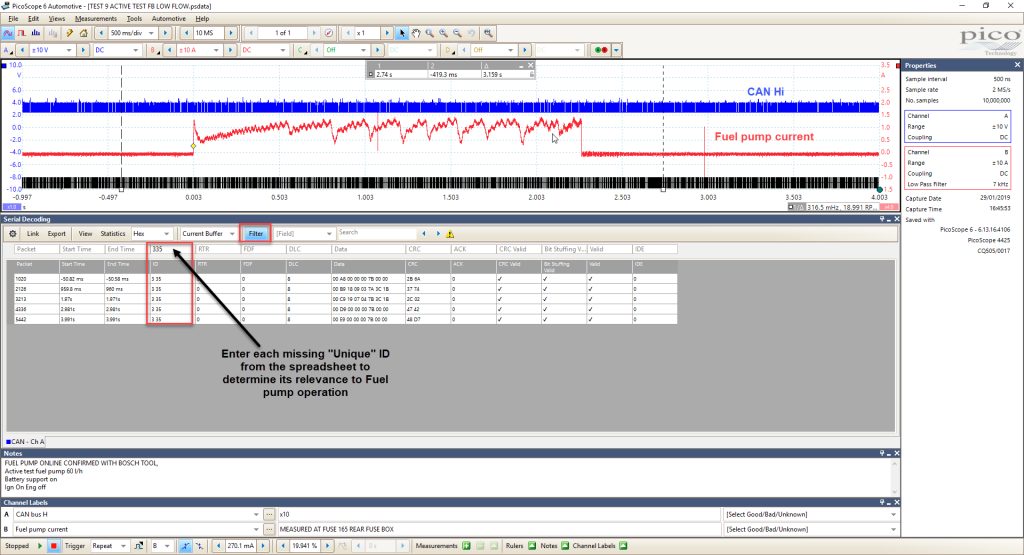Select yellow trigger diamond marker on waveform

point(193,146)
